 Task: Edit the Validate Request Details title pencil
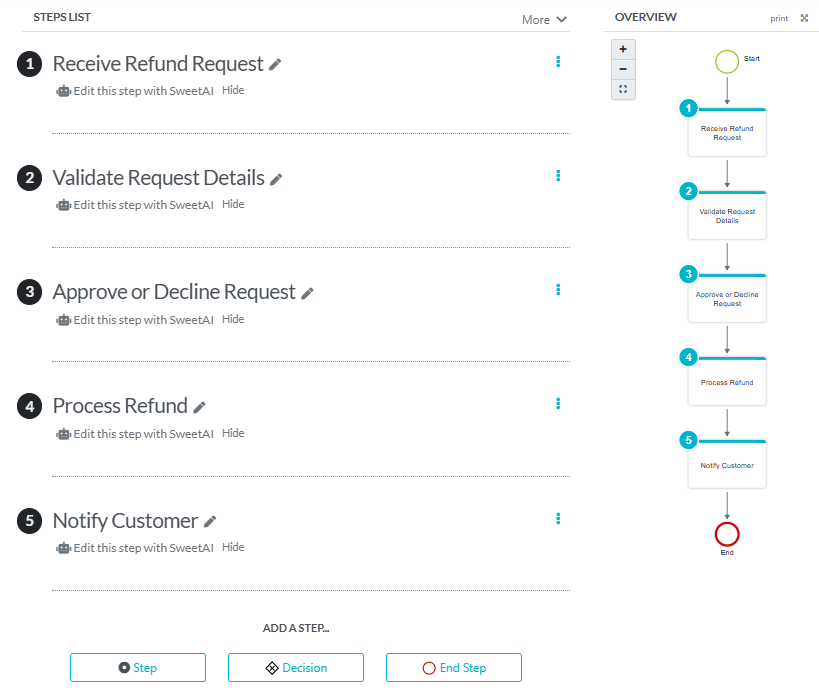[x=276, y=179]
